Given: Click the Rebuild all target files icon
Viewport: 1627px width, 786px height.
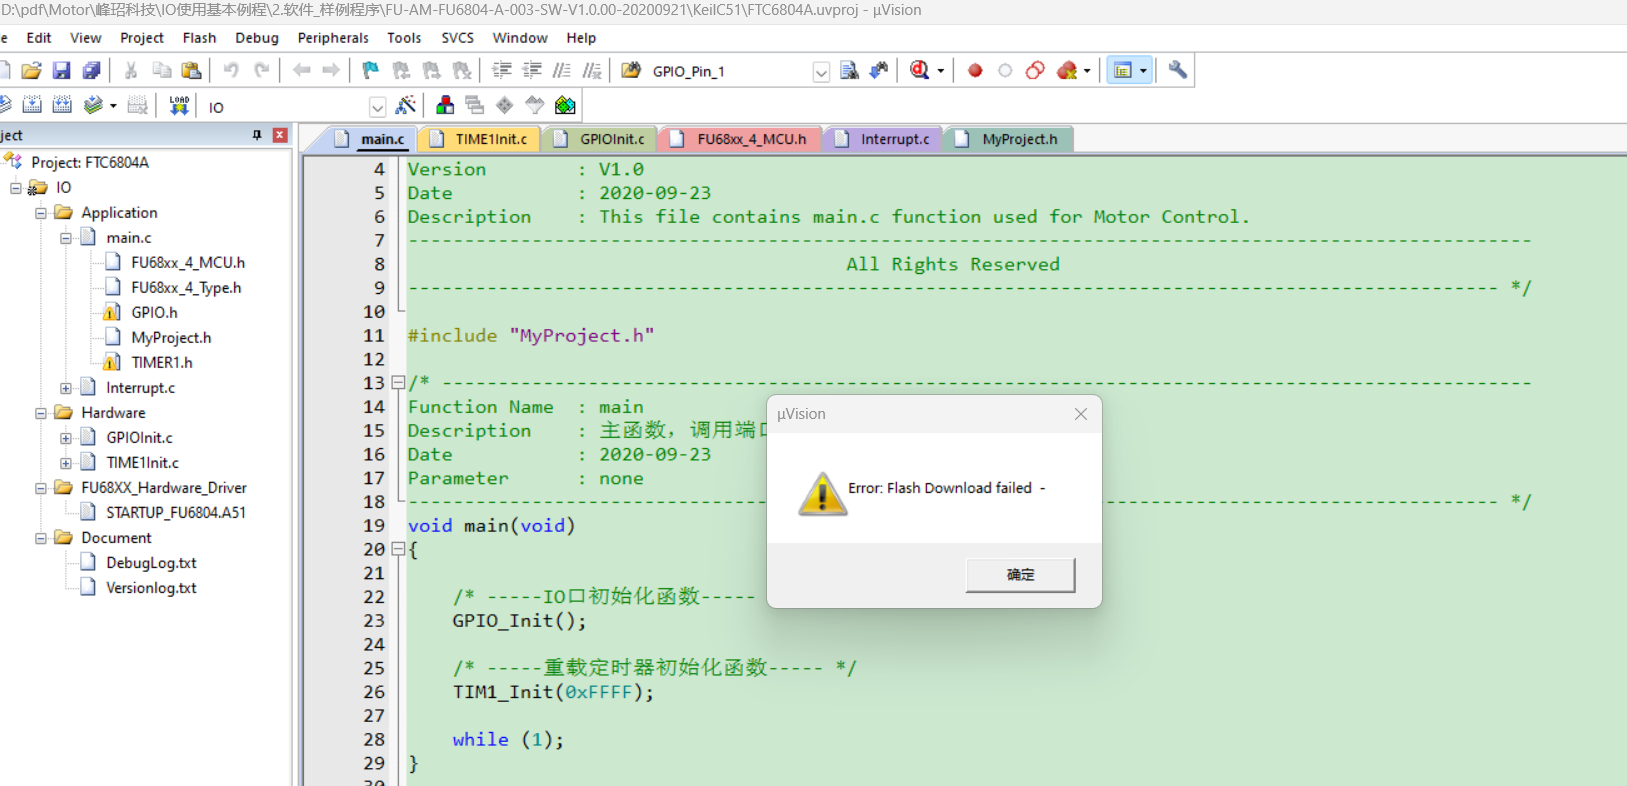Looking at the screenshot, I should click(x=62, y=105).
